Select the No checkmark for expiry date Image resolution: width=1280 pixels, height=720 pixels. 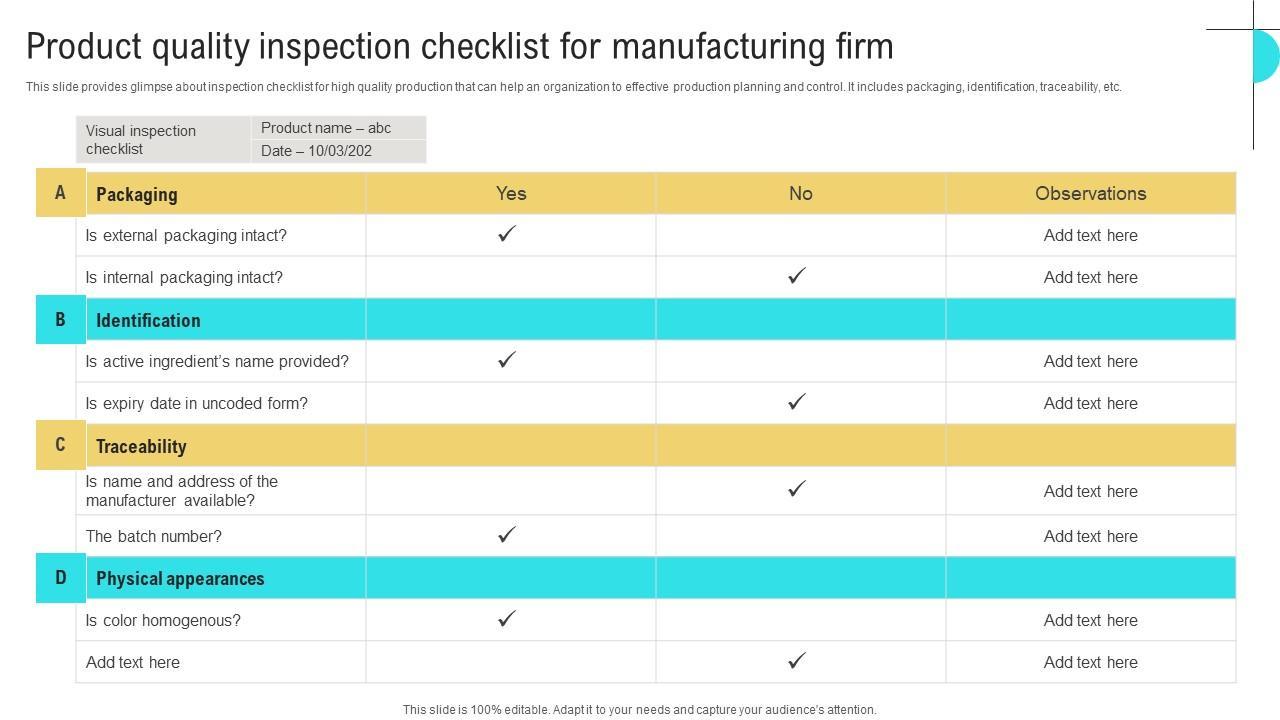[x=797, y=402]
